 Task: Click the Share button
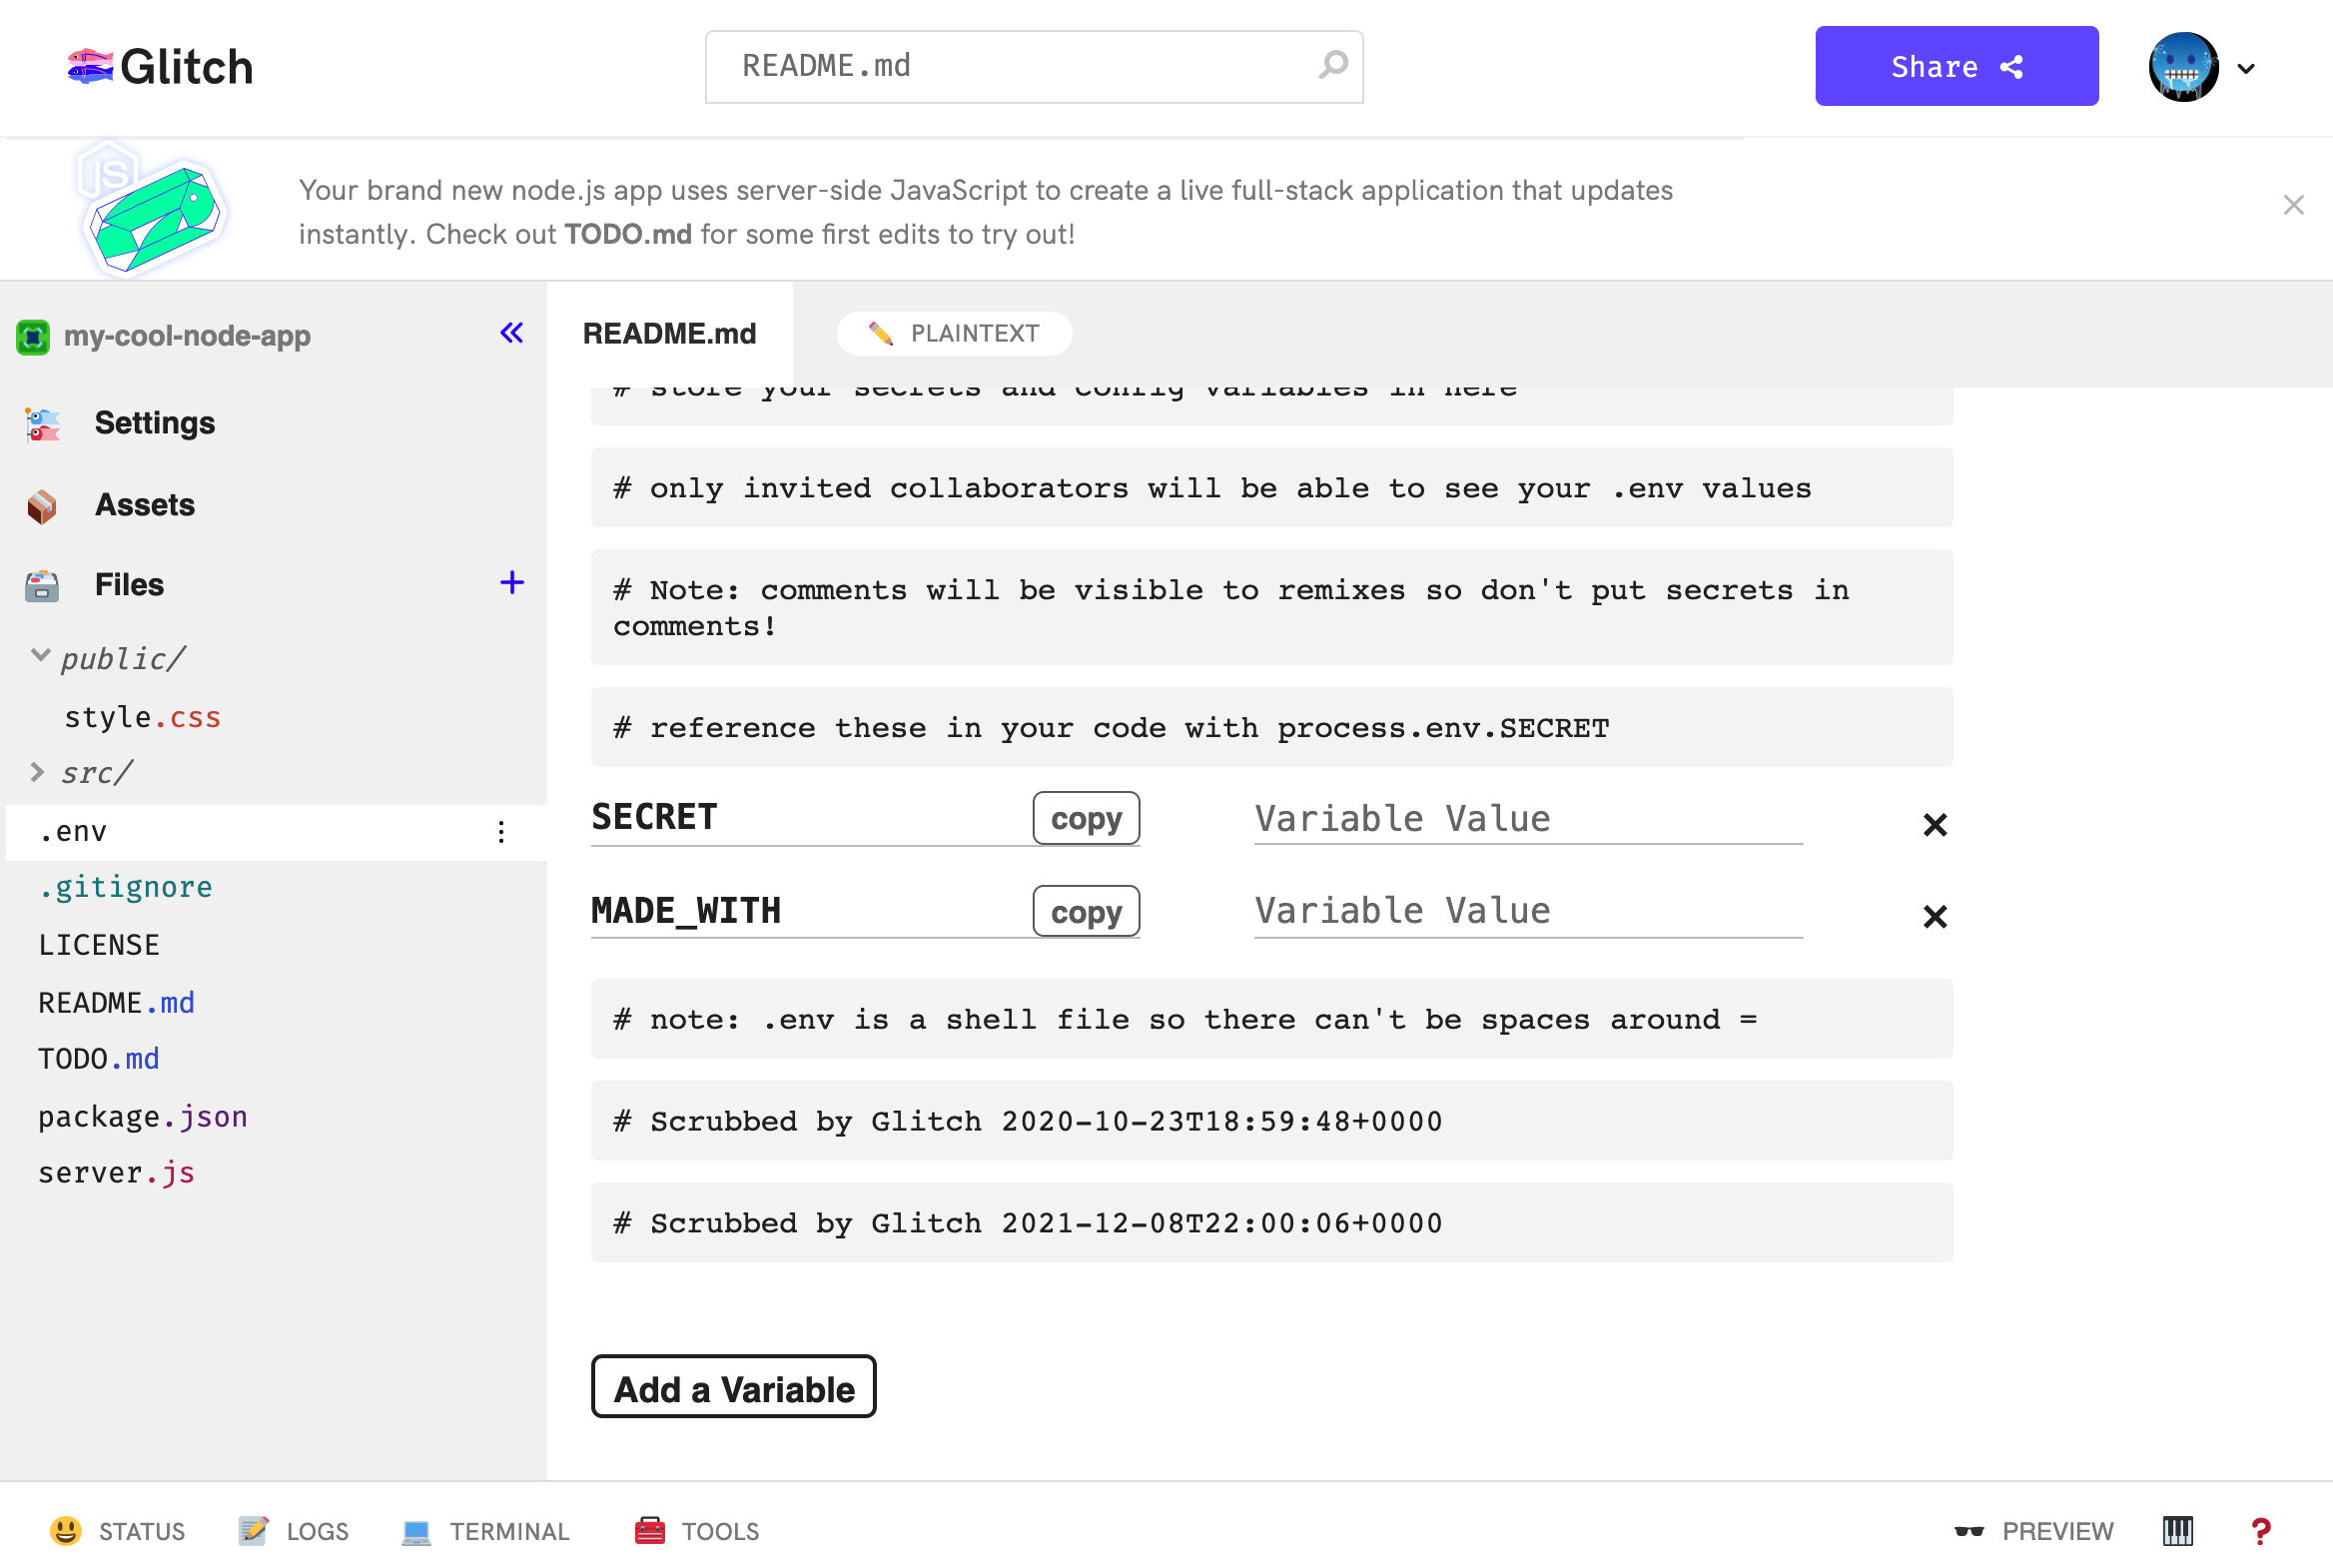pos(1956,66)
